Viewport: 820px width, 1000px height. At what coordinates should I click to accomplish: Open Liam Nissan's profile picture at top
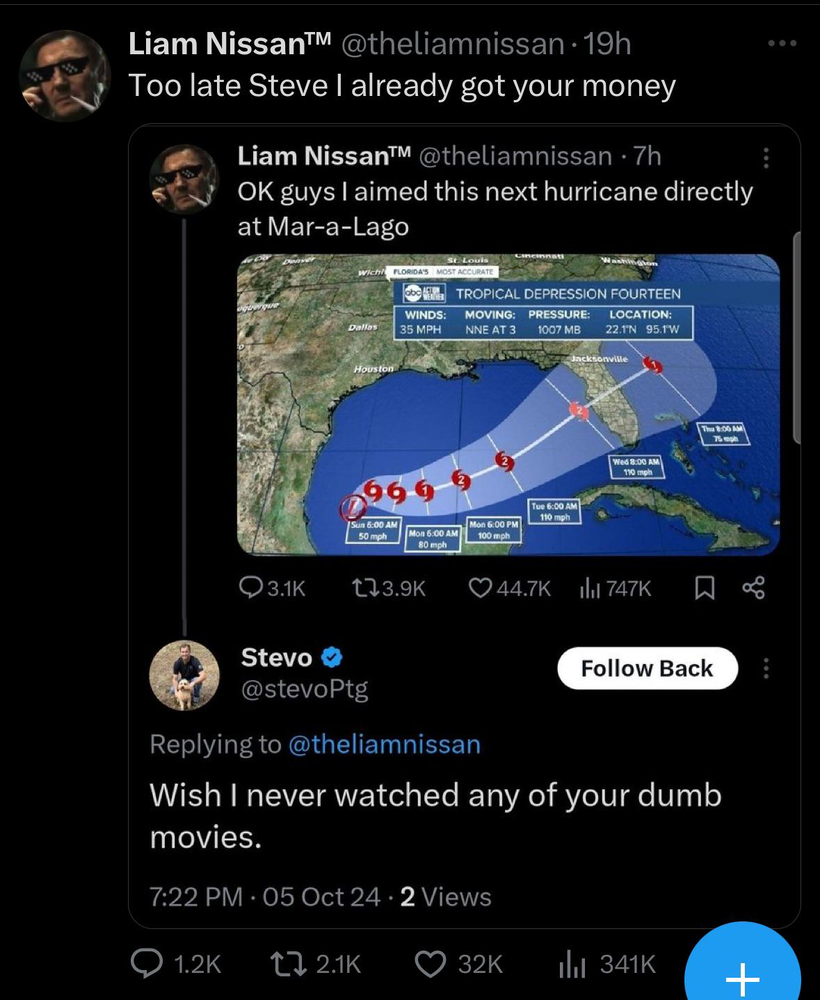click(65, 75)
